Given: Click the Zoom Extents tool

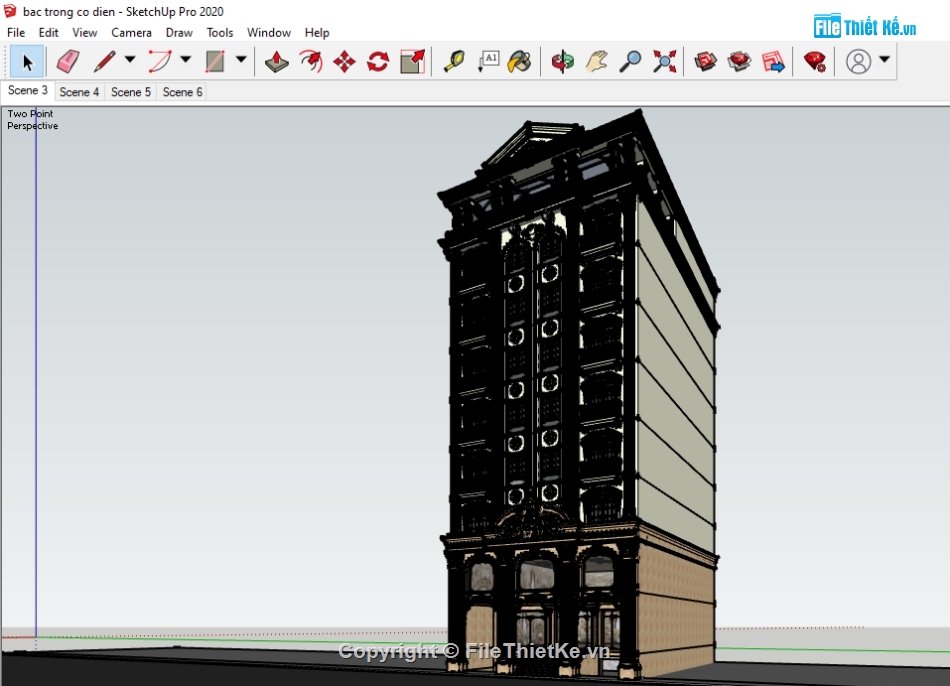Looking at the screenshot, I should coord(665,61).
